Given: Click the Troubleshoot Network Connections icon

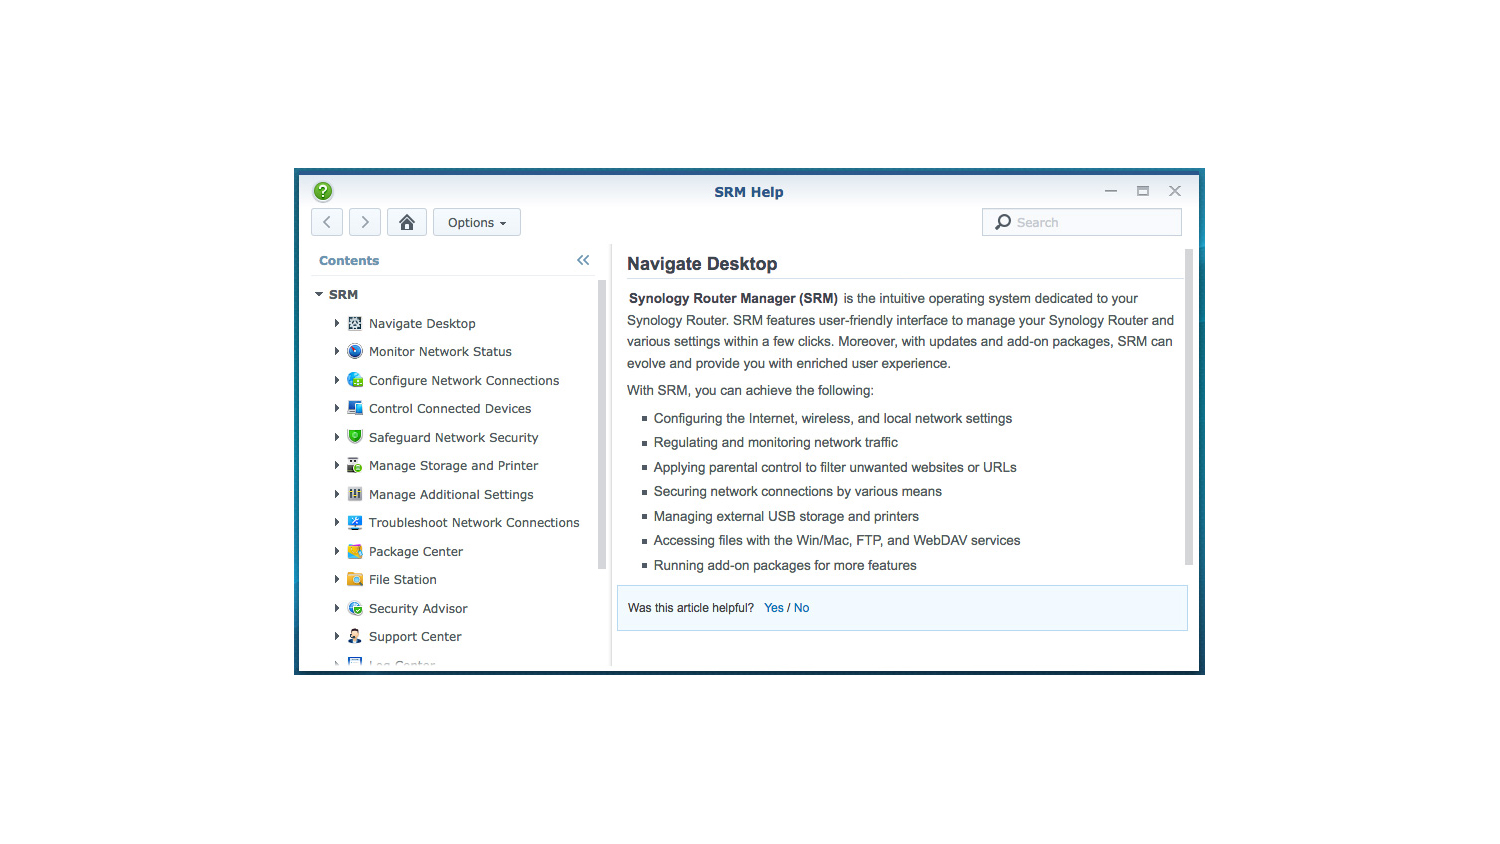Looking at the screenshot, I should pyautogui.click(x=355, y=522).
